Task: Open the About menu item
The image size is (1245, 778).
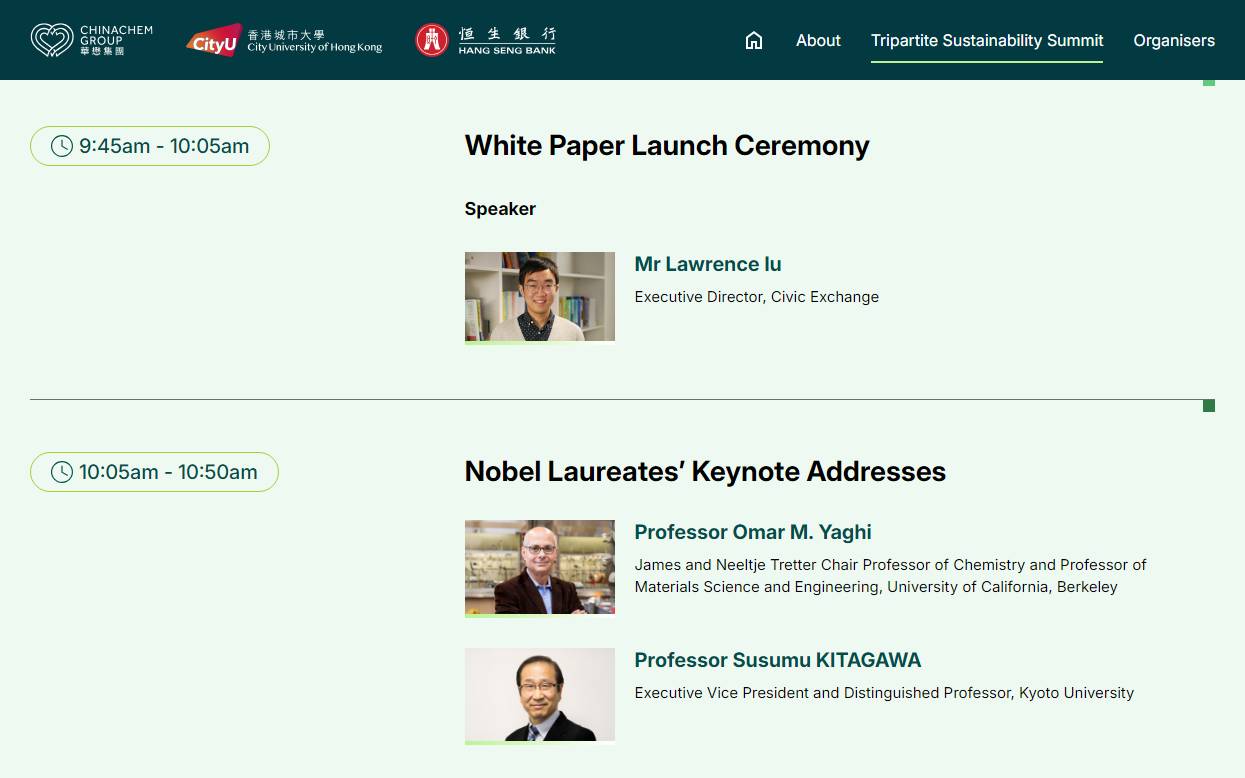Action: point(818,41)
